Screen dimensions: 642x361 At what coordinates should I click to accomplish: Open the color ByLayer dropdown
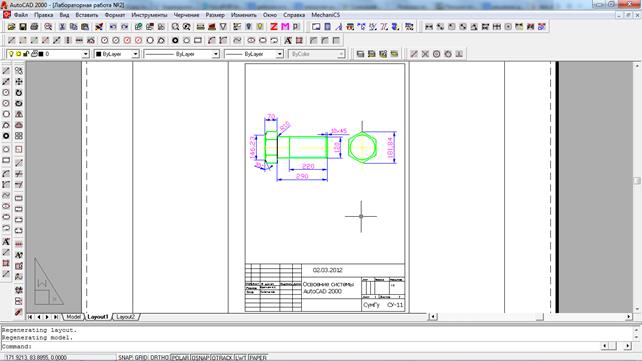point(116,54)
